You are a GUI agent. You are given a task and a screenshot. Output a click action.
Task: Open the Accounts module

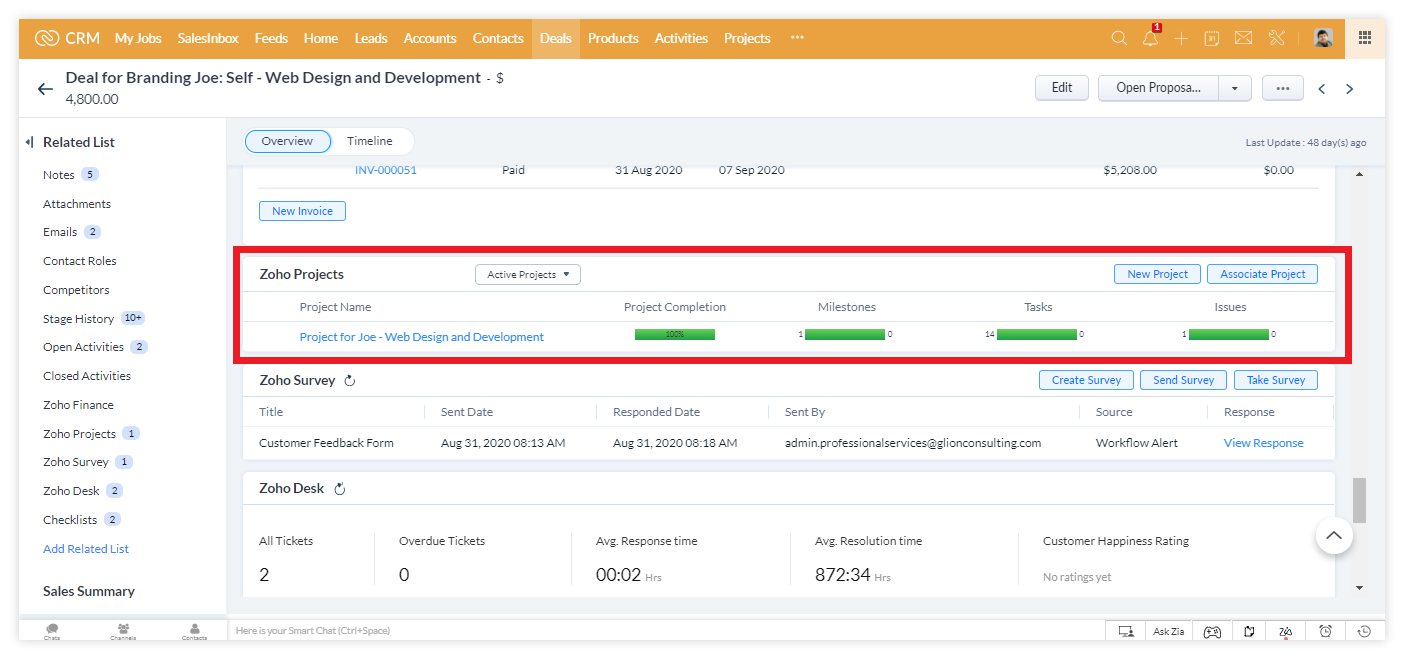[x=430, y=38]
